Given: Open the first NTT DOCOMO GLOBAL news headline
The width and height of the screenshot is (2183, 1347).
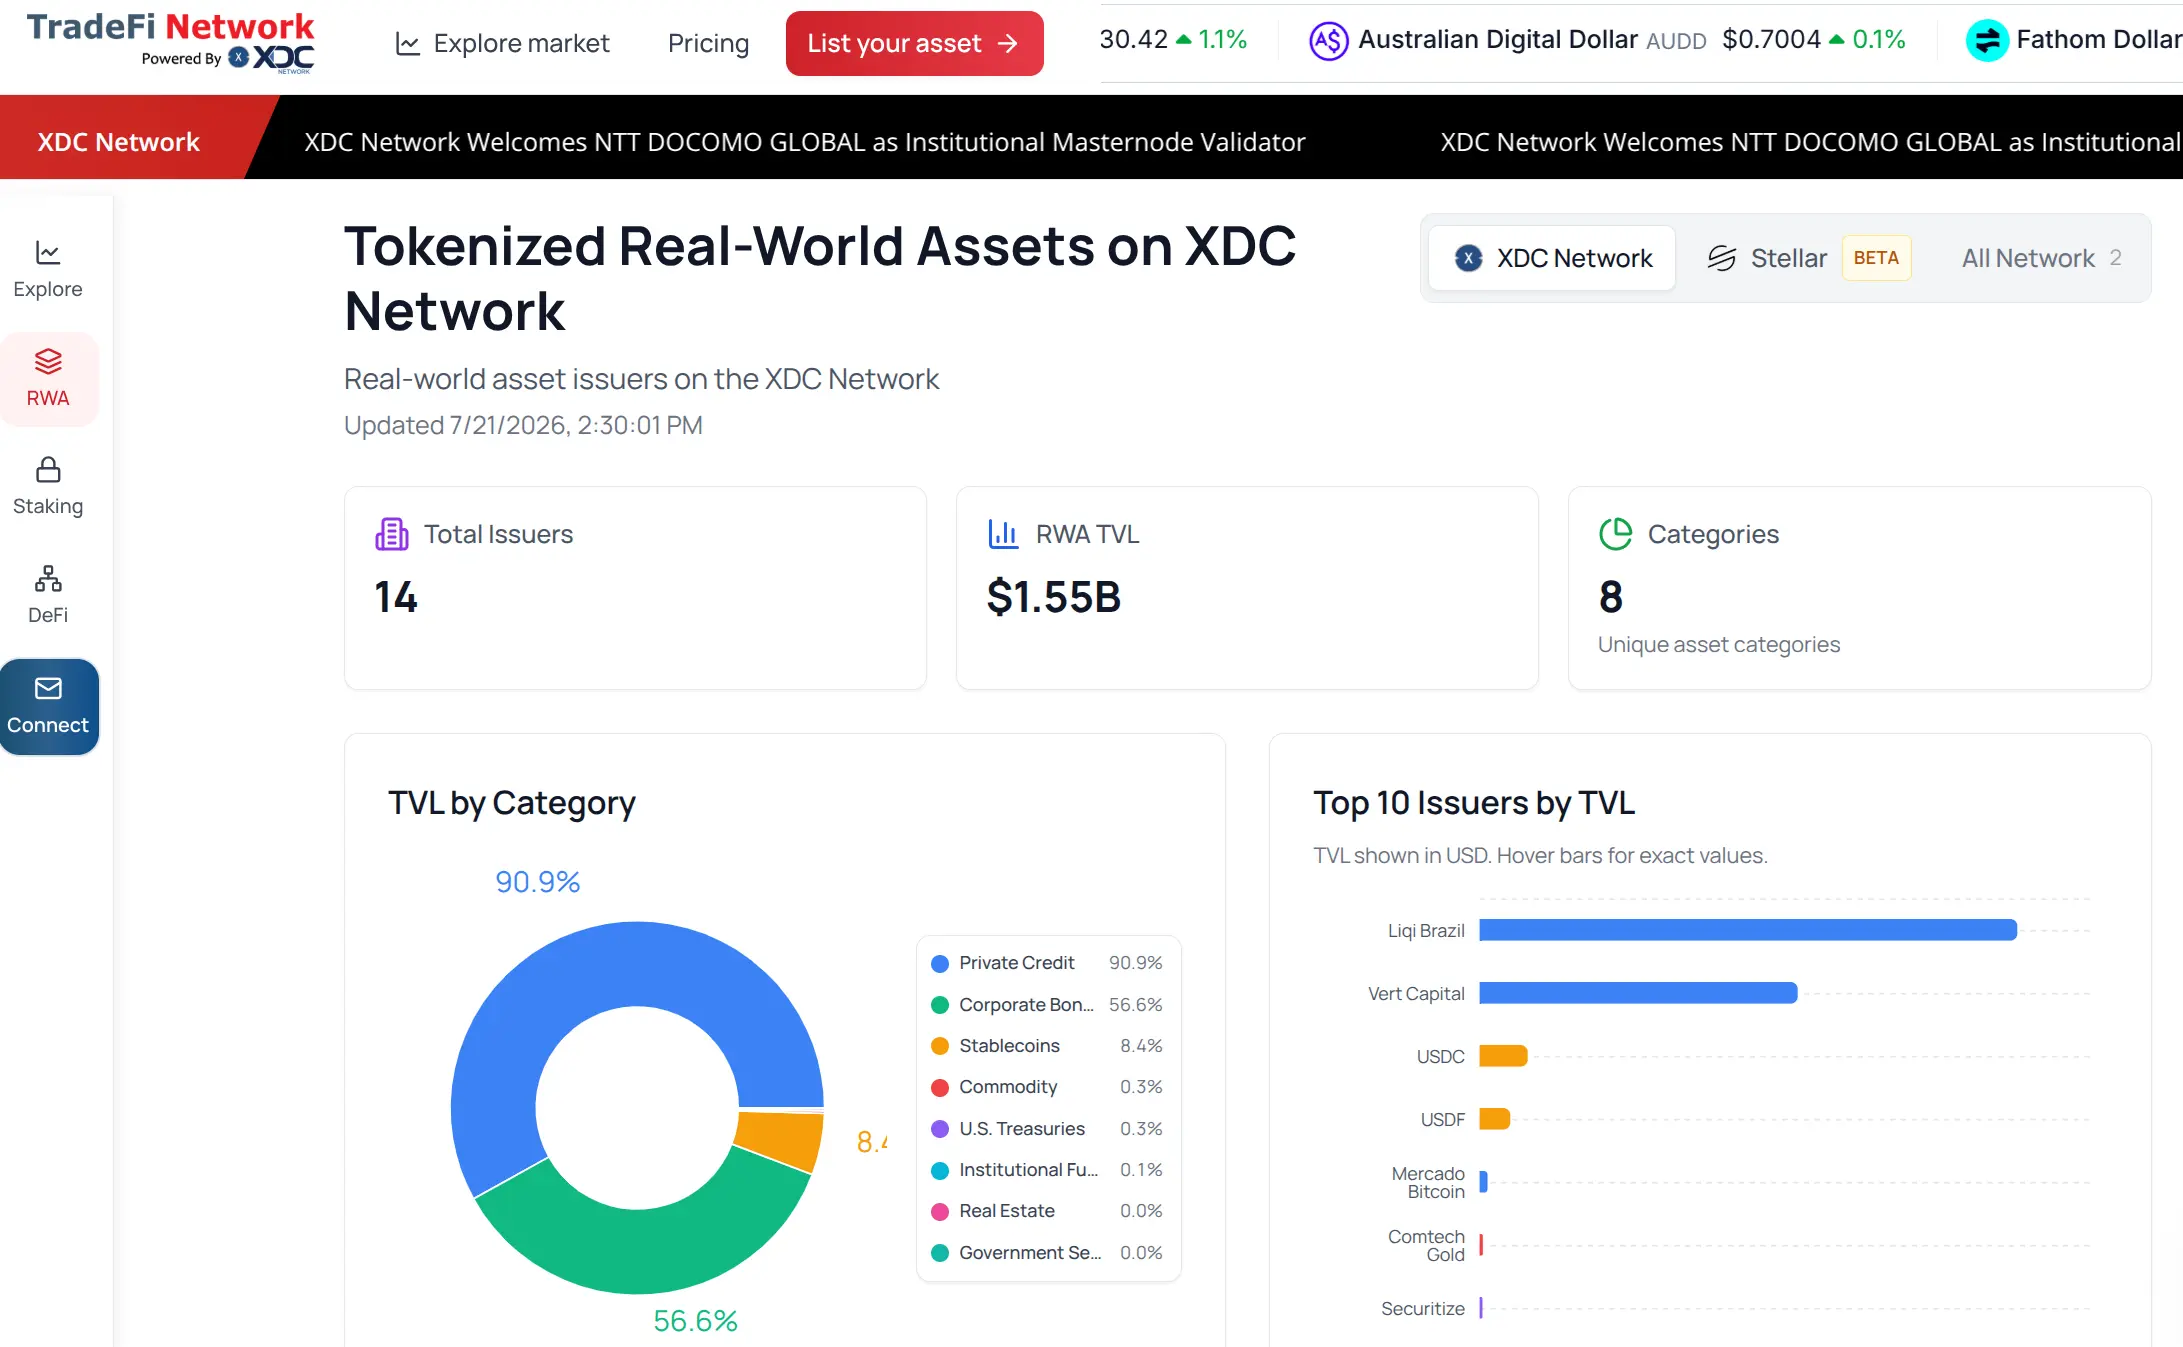Looking at the screenshot, I should [x=805, y=142].
